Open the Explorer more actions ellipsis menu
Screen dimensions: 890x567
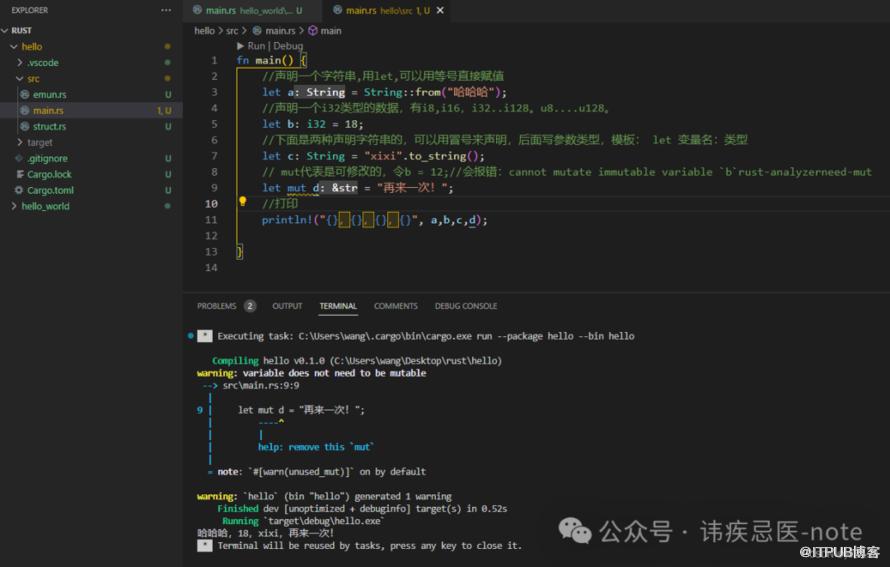pos(166,10)
